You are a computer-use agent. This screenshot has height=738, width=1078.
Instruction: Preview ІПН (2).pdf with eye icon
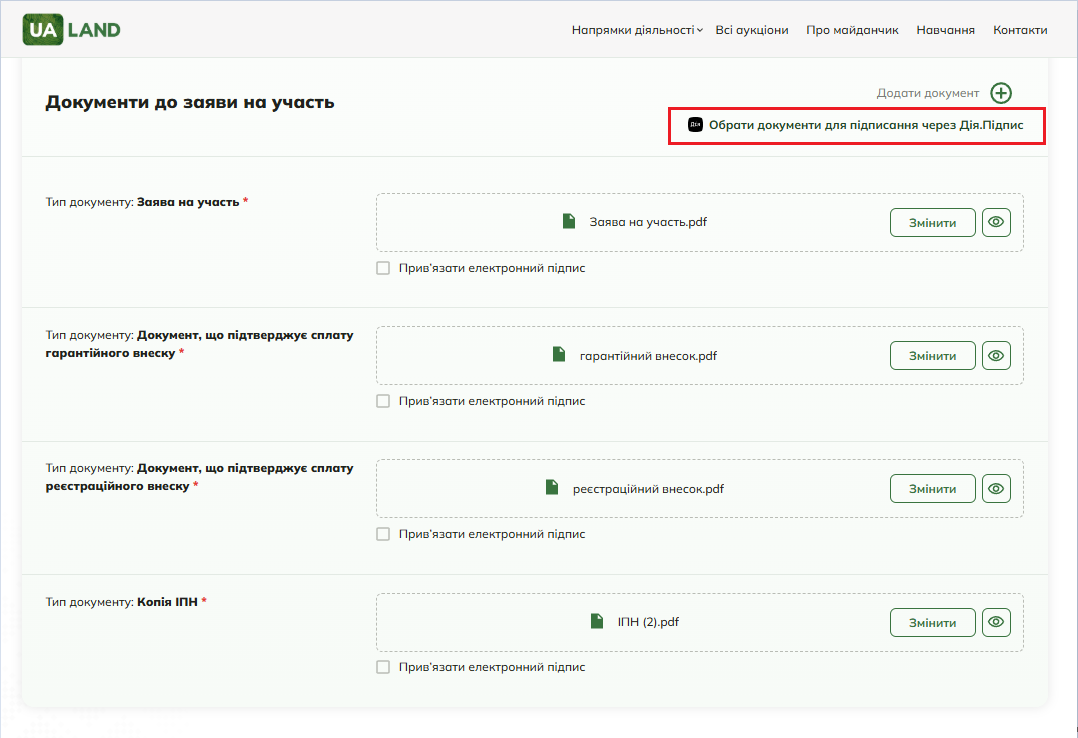996,622
